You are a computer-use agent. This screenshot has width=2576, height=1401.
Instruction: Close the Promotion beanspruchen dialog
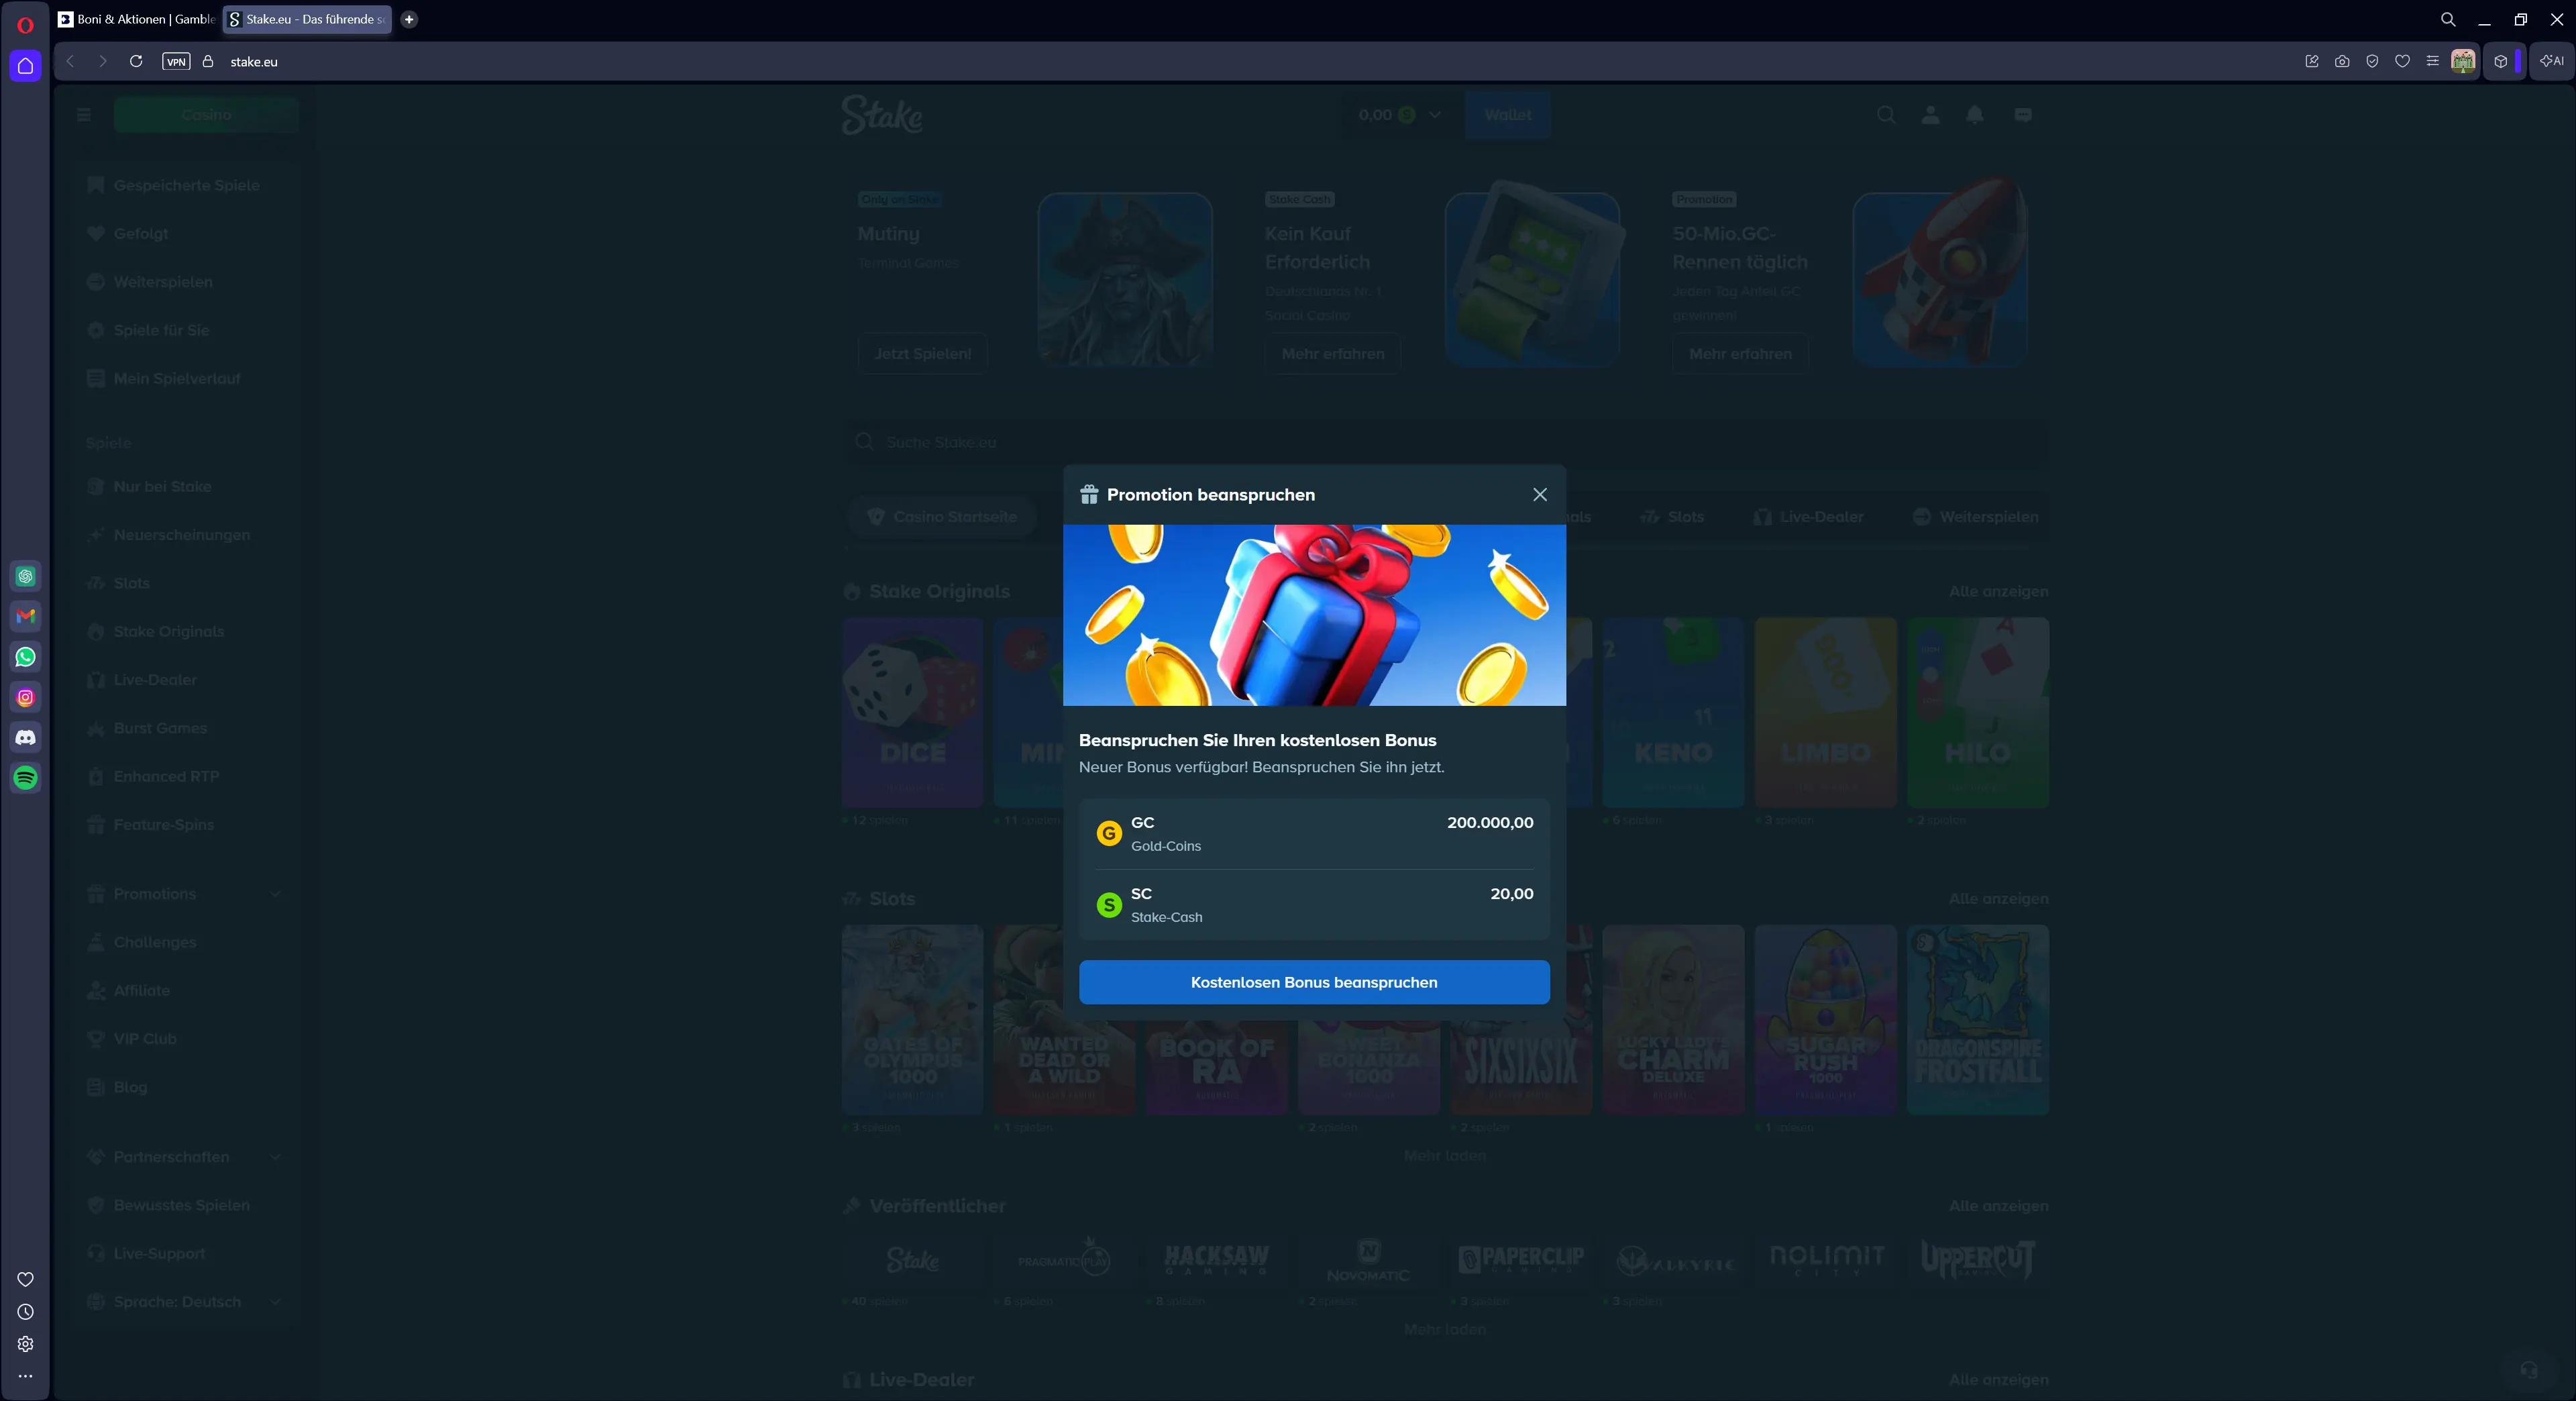pos(1540,495)
